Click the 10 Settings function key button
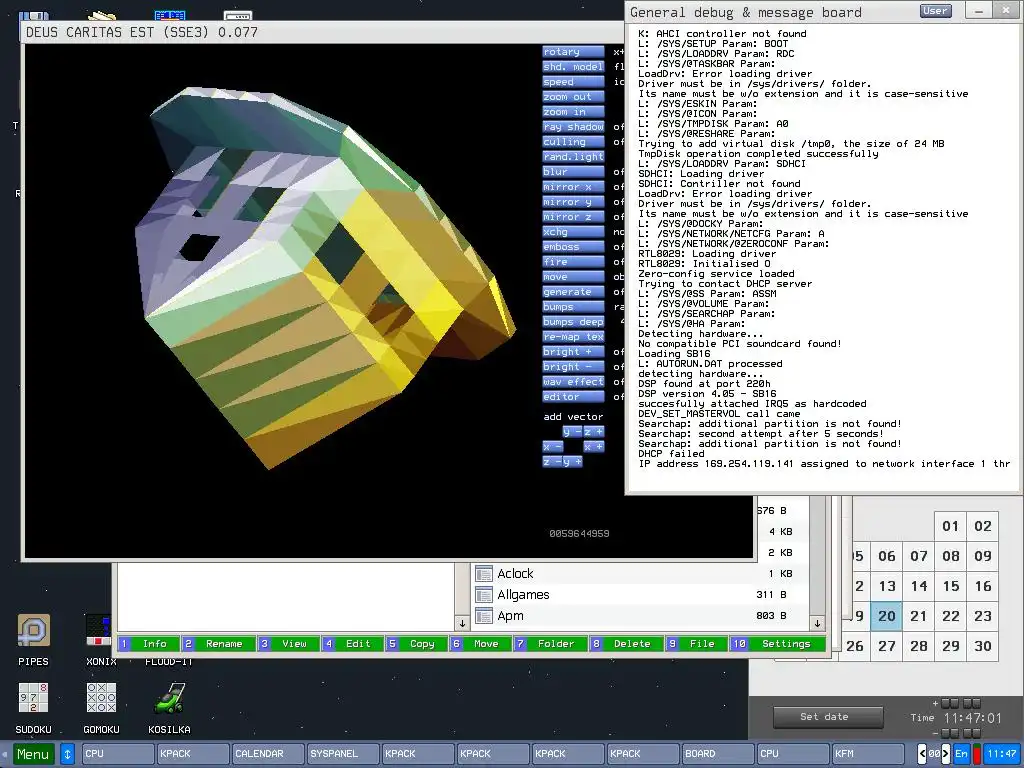The height and width of the screenshot is (768, 1024). (x=777, y=644)
